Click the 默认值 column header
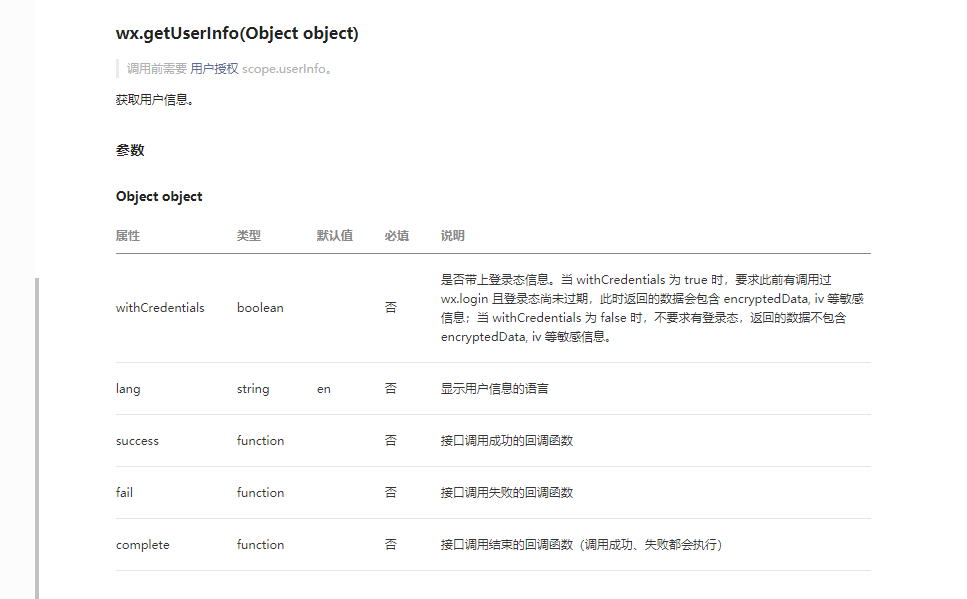The height and width of the screenshot is (599, 967). (x=335, y=236)
